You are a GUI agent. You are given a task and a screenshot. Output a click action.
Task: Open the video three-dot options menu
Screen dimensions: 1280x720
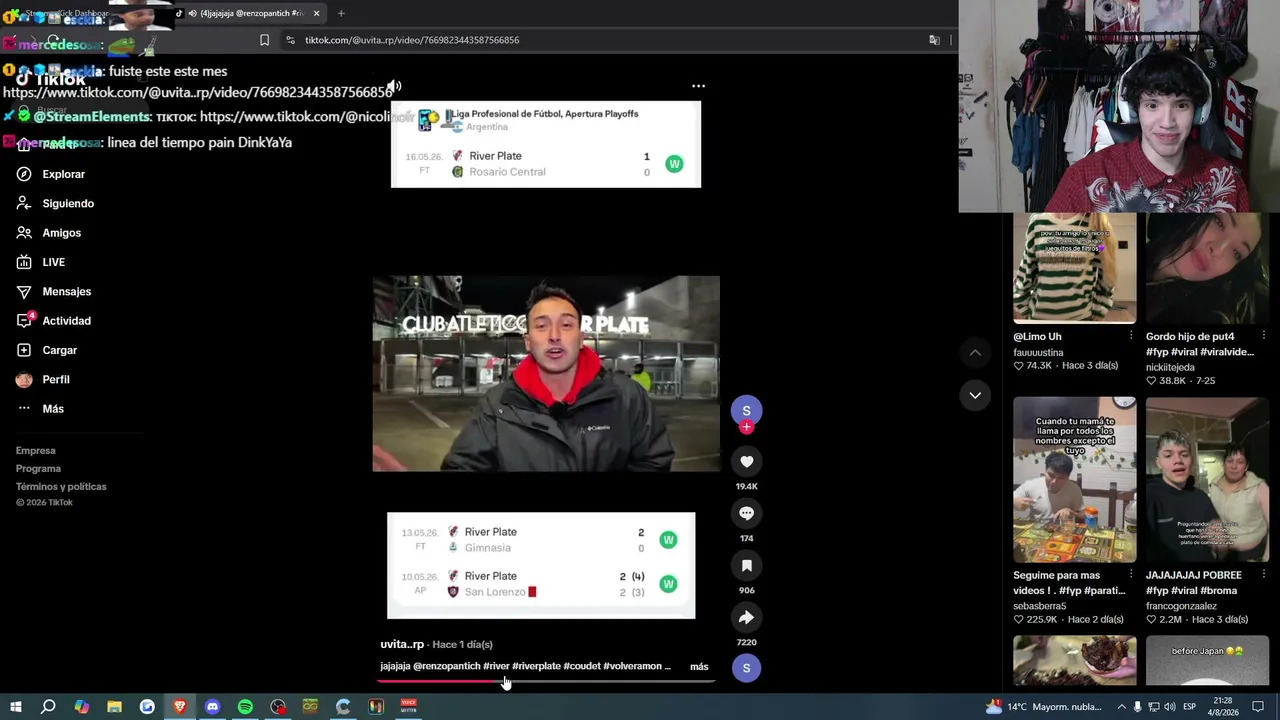click(698, 86)
